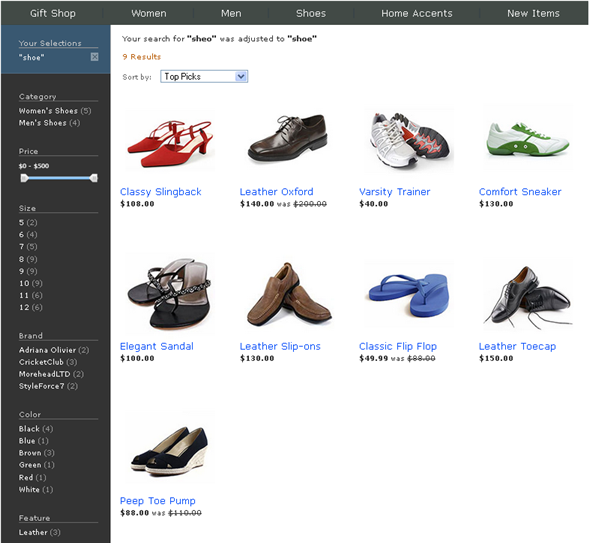Filter by color Black

coord(36,429)
